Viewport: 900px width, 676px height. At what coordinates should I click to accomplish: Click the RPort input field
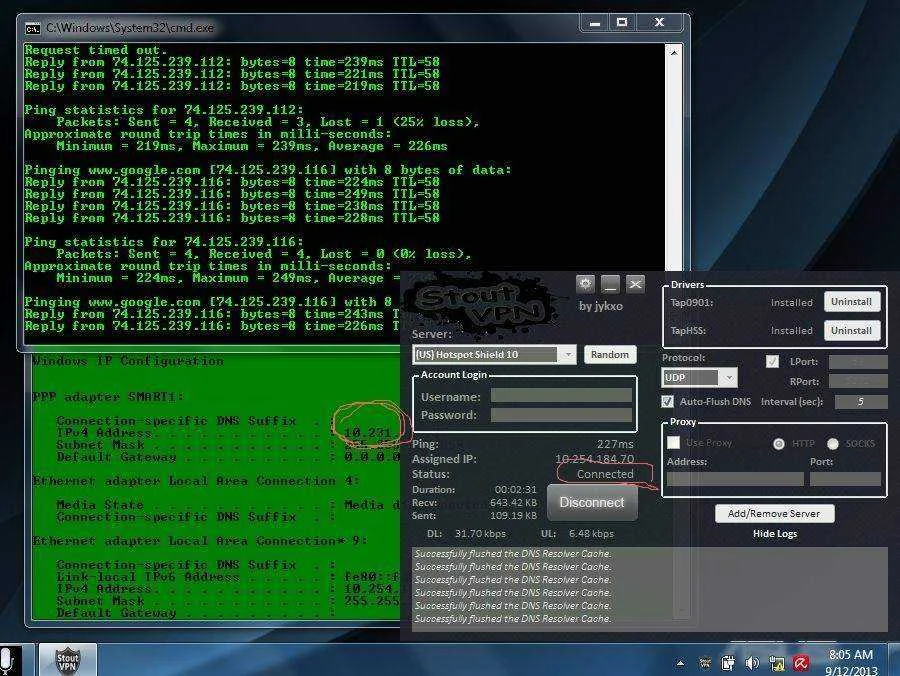coord(858,381)
